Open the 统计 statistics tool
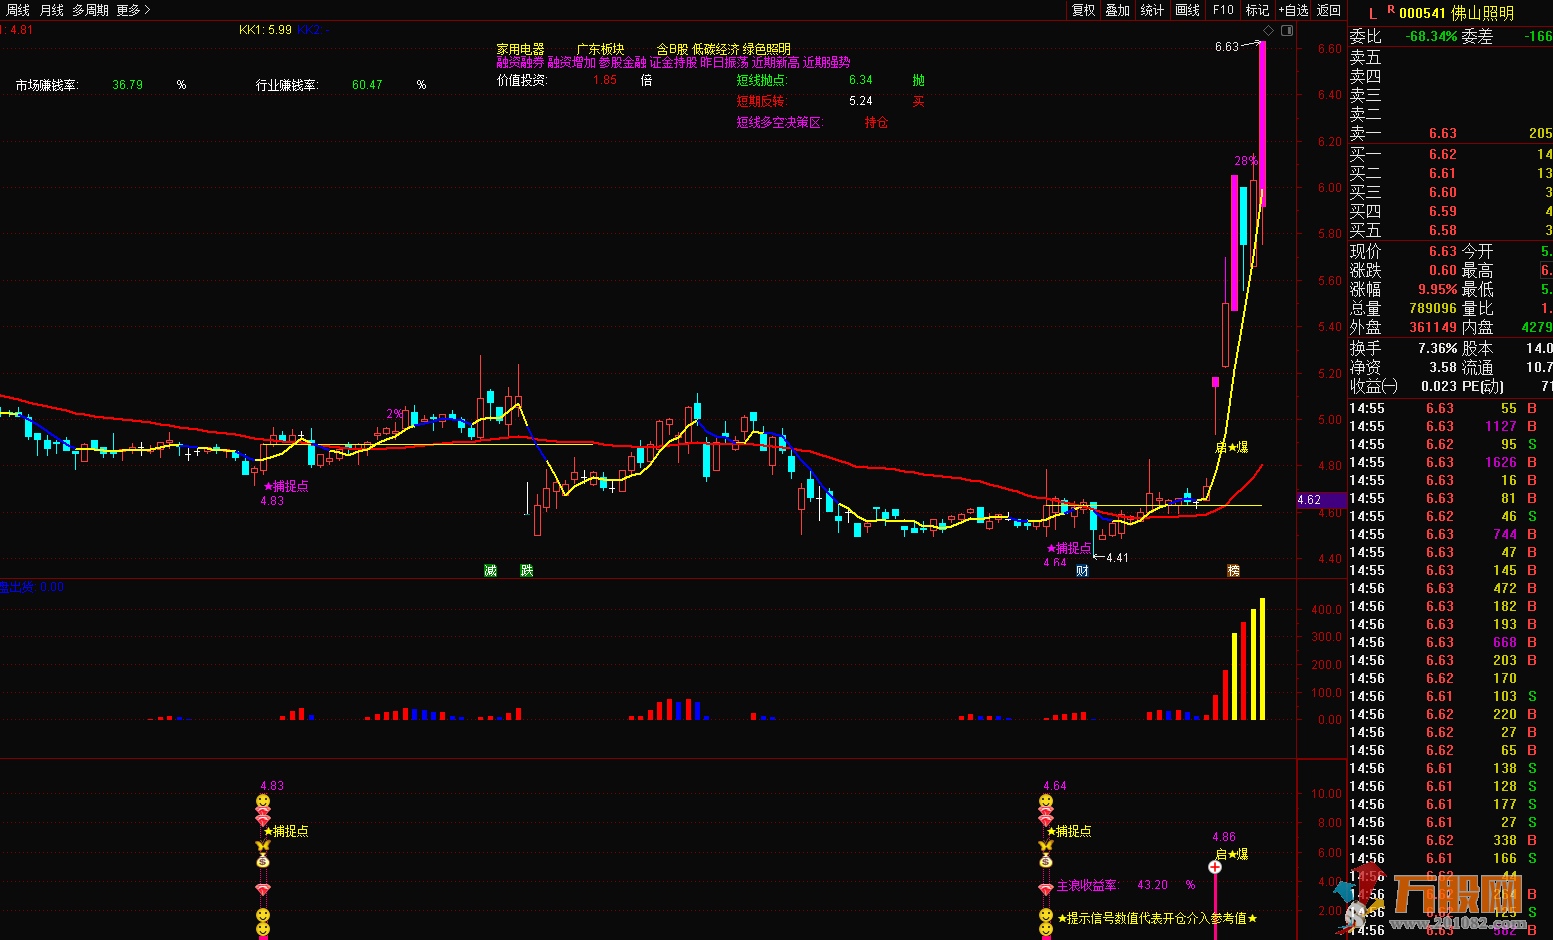This screenshot has width=1553, height=940. [1153, 10]
